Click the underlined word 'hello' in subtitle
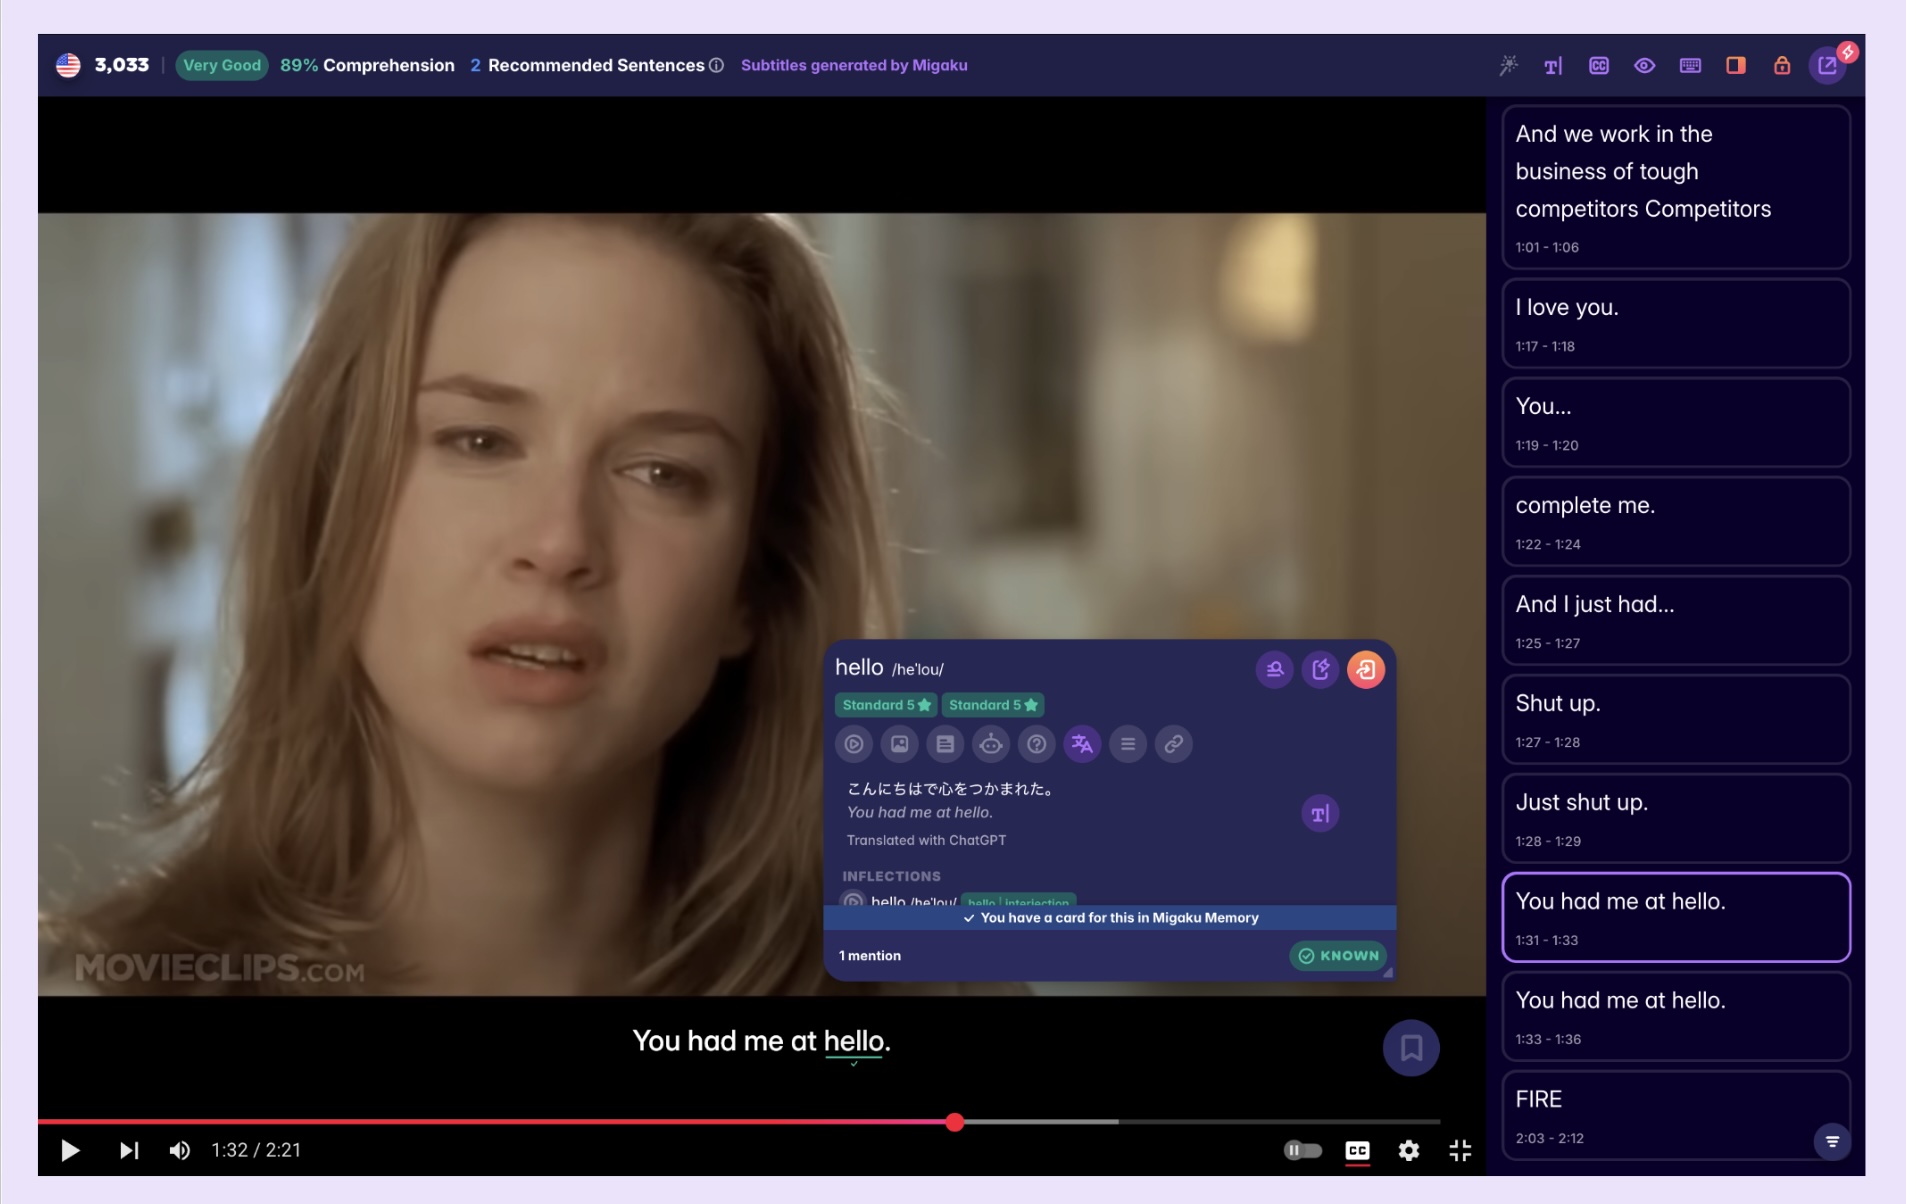This screenshot has width=1906, height=1204. tap(853, 1041)
